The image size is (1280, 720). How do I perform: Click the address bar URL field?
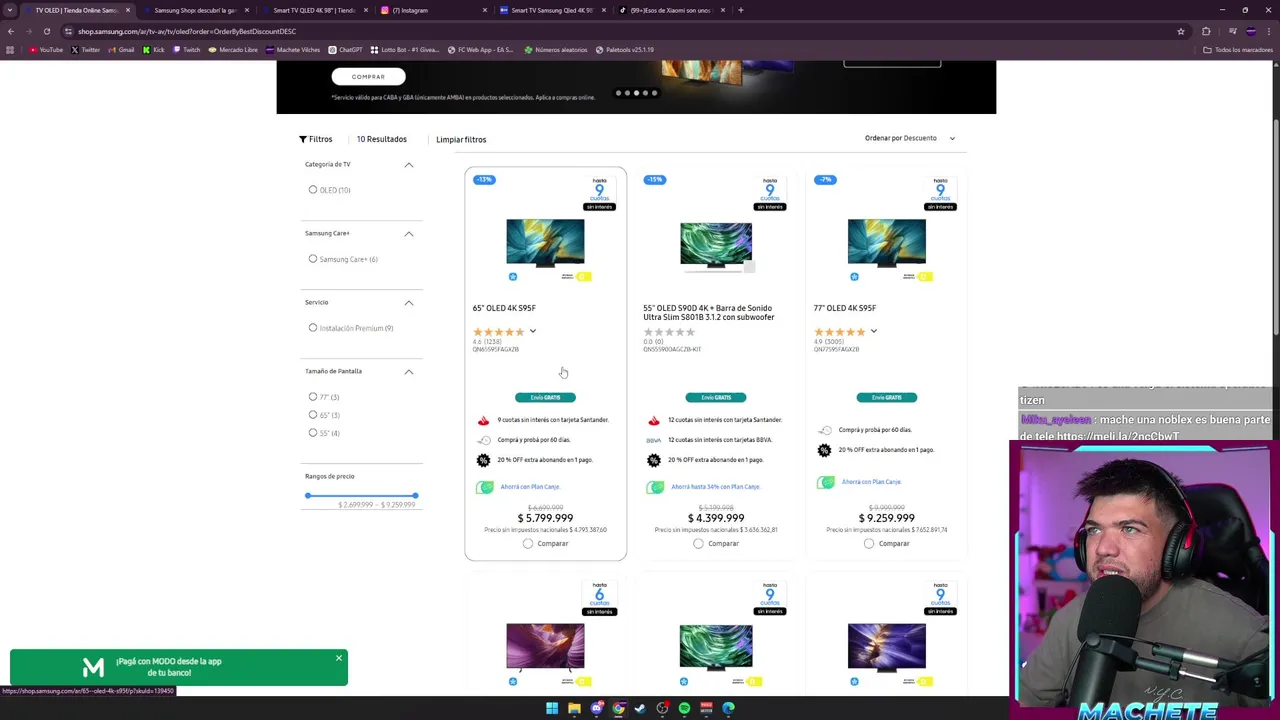pyautogui.click(x=620, y=31)
